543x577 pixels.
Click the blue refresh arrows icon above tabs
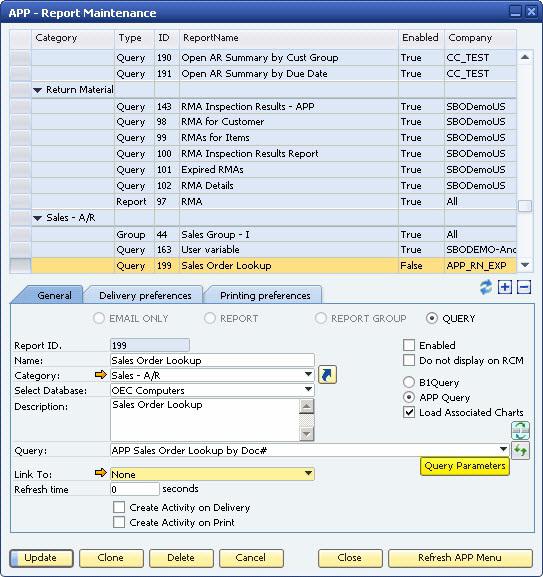tap(486, 287)
